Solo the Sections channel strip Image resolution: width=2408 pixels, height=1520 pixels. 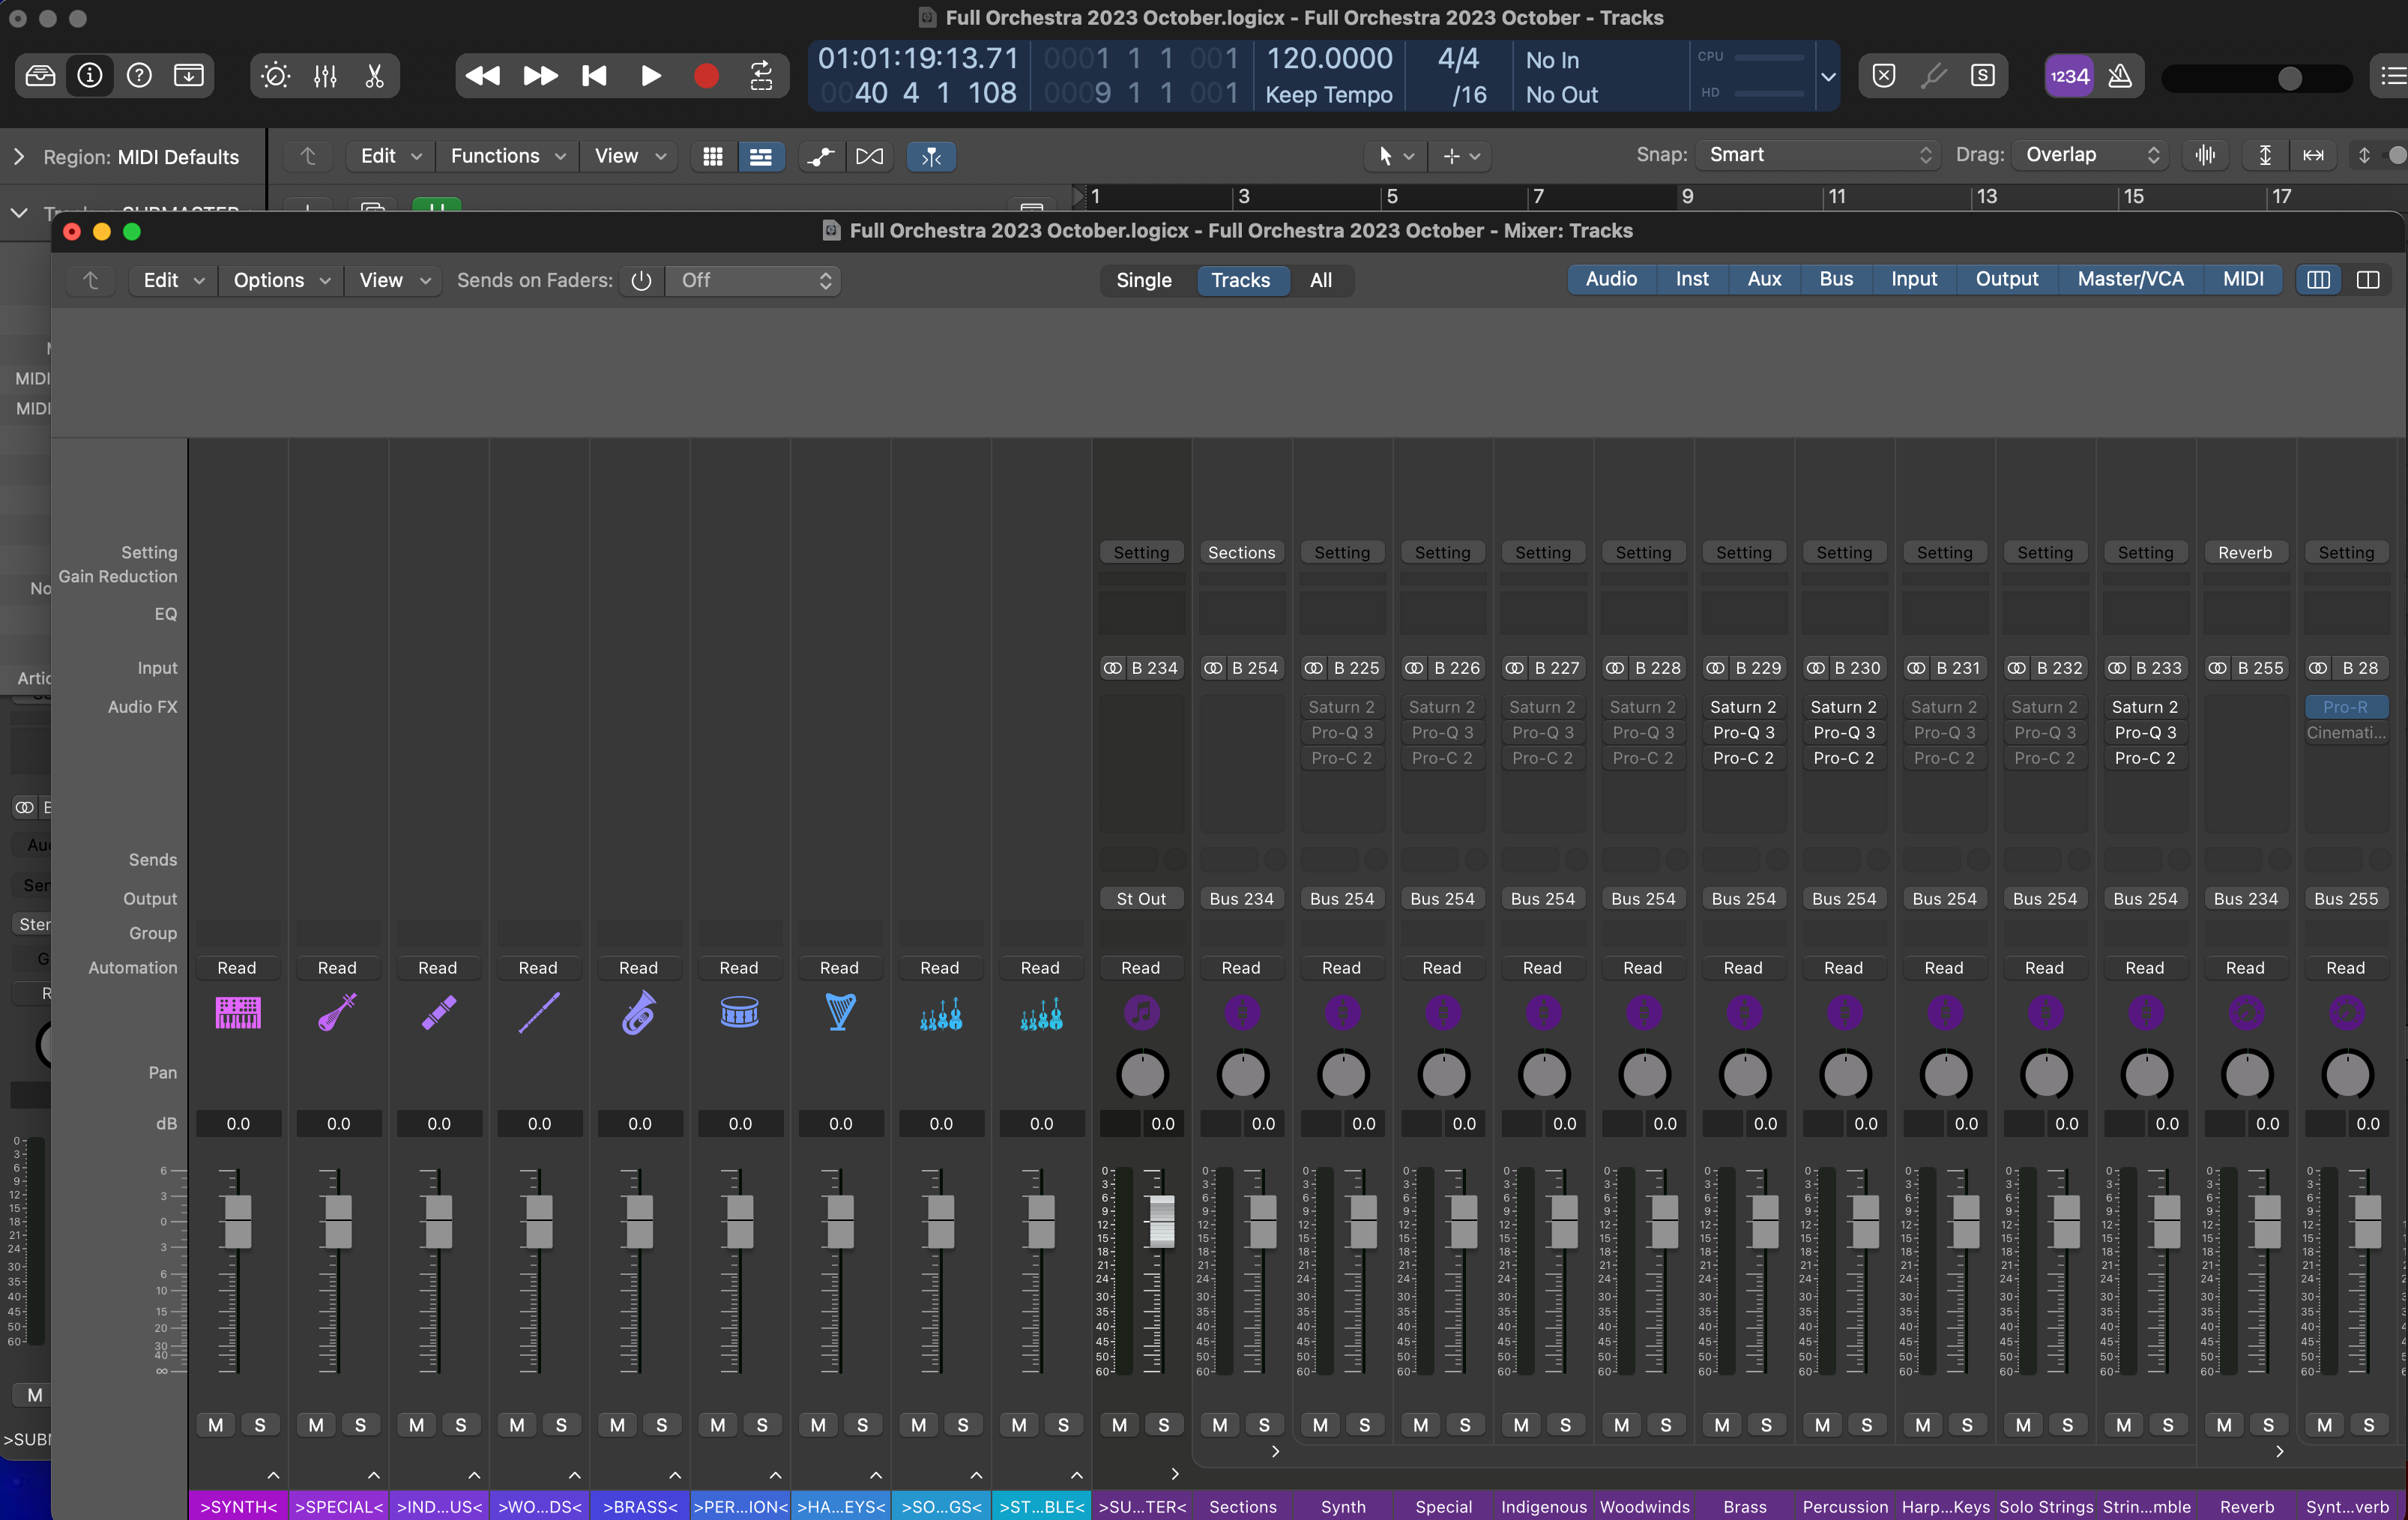click(1264, 1425)
